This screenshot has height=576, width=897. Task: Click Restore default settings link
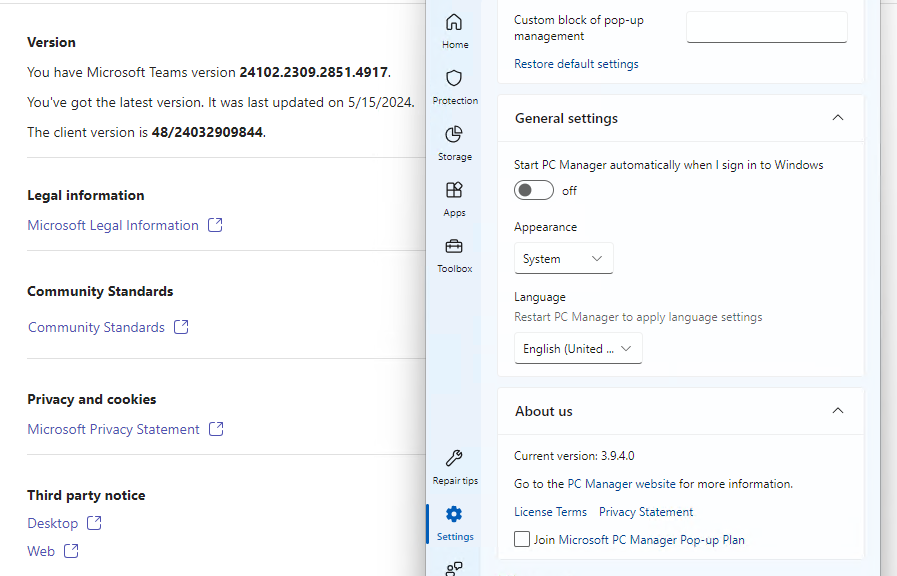click(575, 63)
